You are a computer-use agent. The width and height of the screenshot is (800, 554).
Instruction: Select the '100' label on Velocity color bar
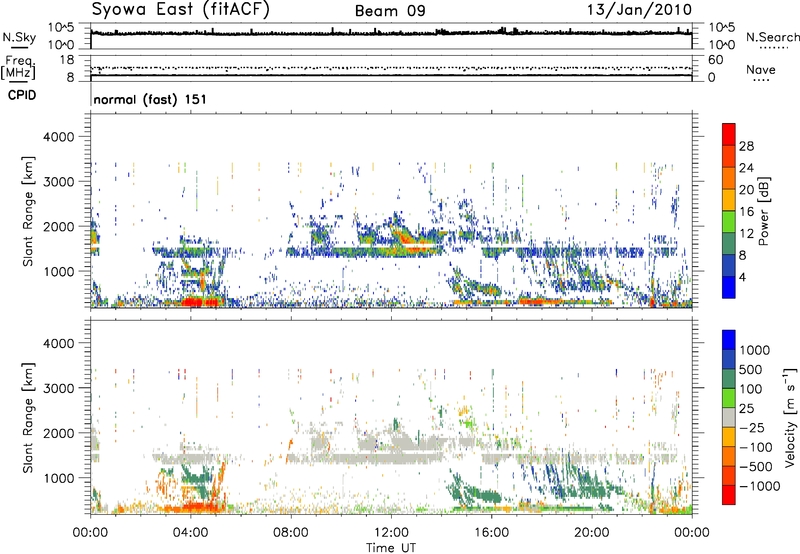click(751, 389)
